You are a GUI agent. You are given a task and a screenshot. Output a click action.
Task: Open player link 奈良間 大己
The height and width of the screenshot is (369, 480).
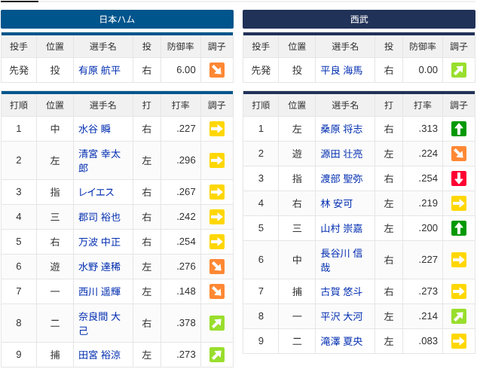point(99,323)
